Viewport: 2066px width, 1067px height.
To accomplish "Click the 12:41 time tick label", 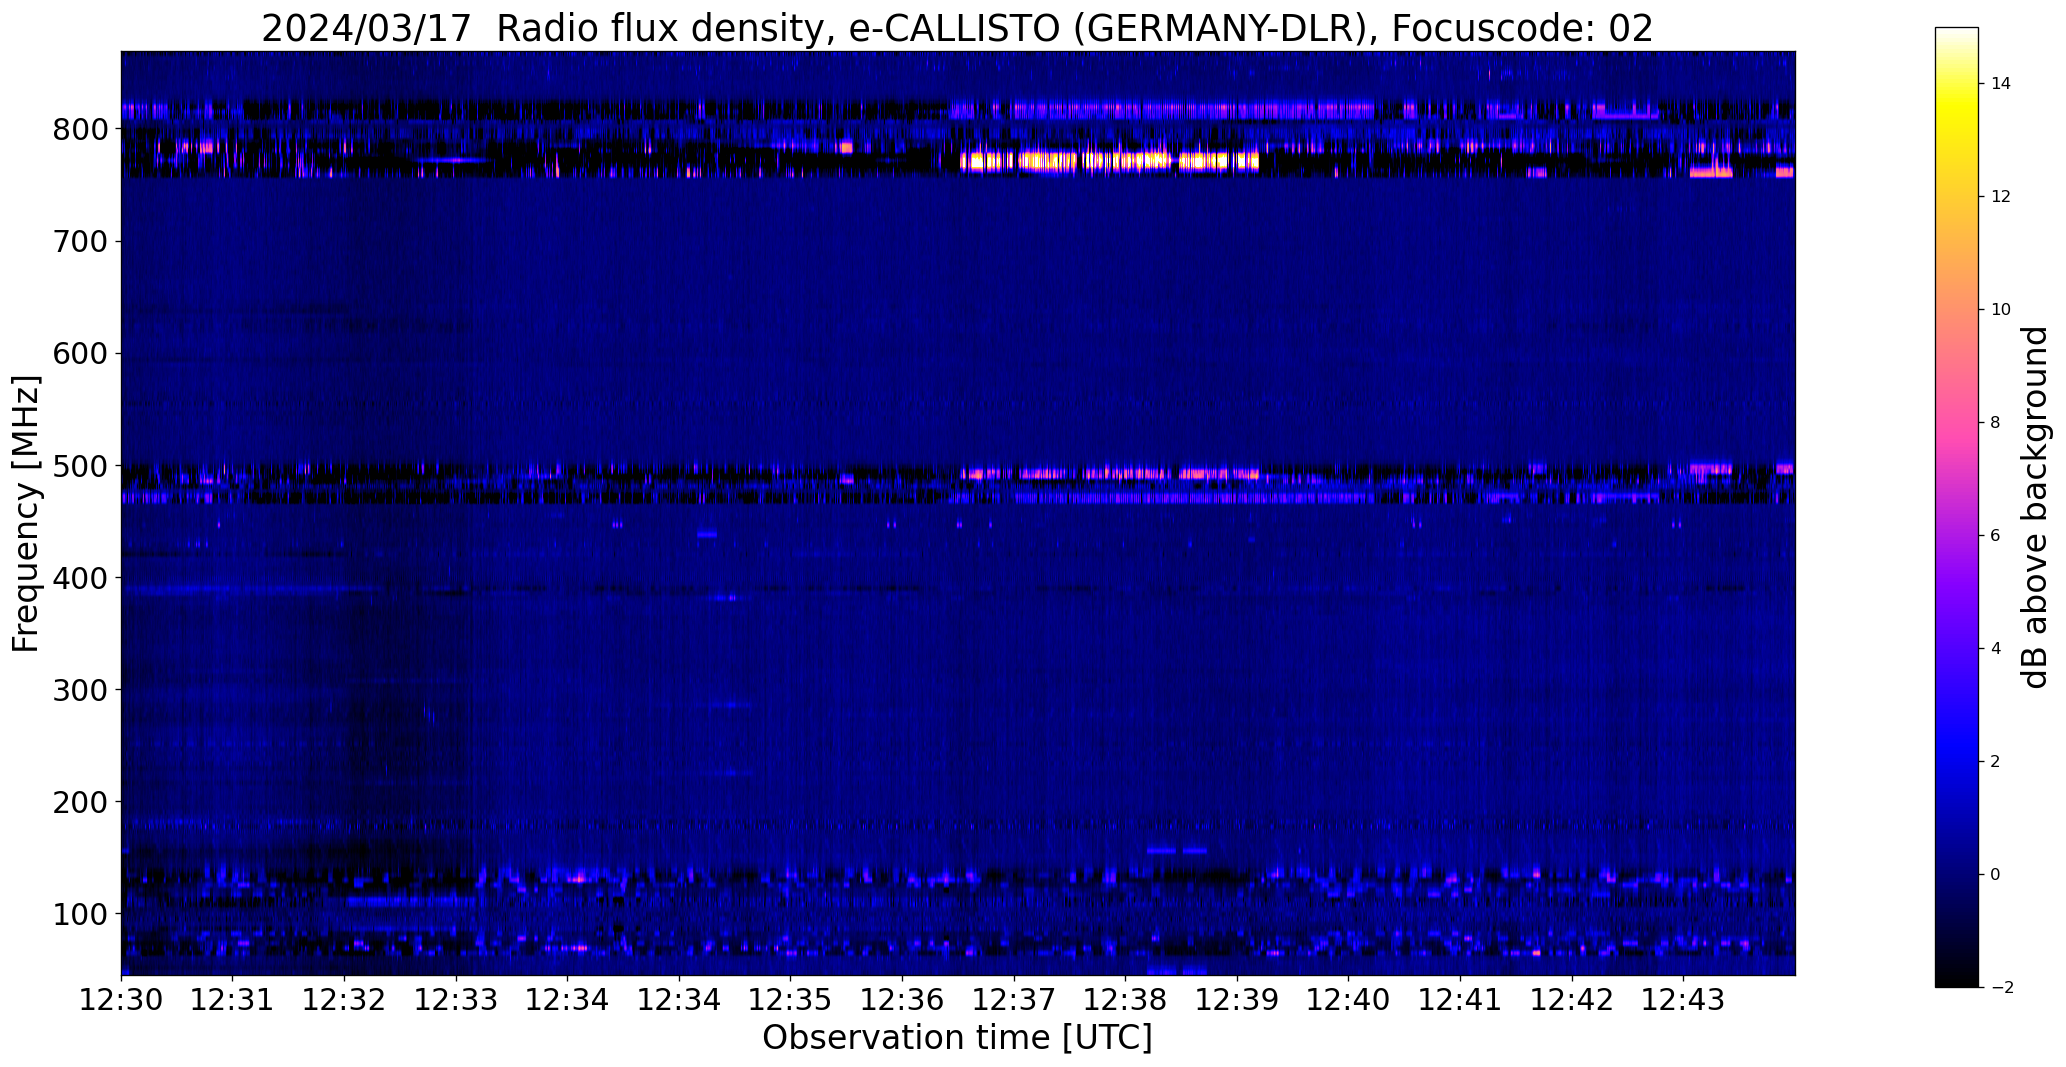I will click(x=1461, y=1000).
